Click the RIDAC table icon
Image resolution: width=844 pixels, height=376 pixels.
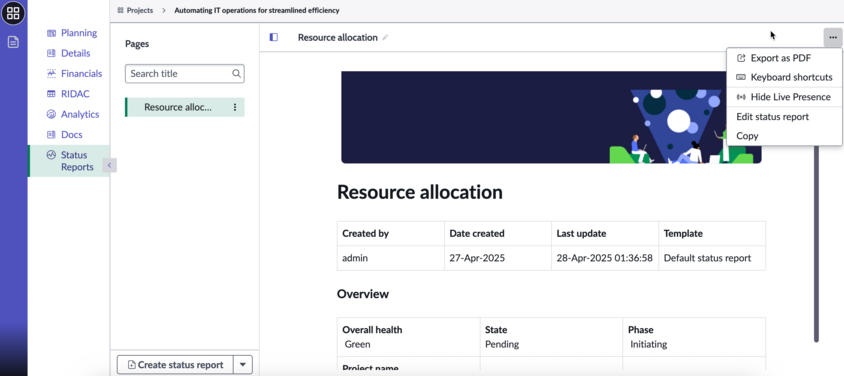51,94
